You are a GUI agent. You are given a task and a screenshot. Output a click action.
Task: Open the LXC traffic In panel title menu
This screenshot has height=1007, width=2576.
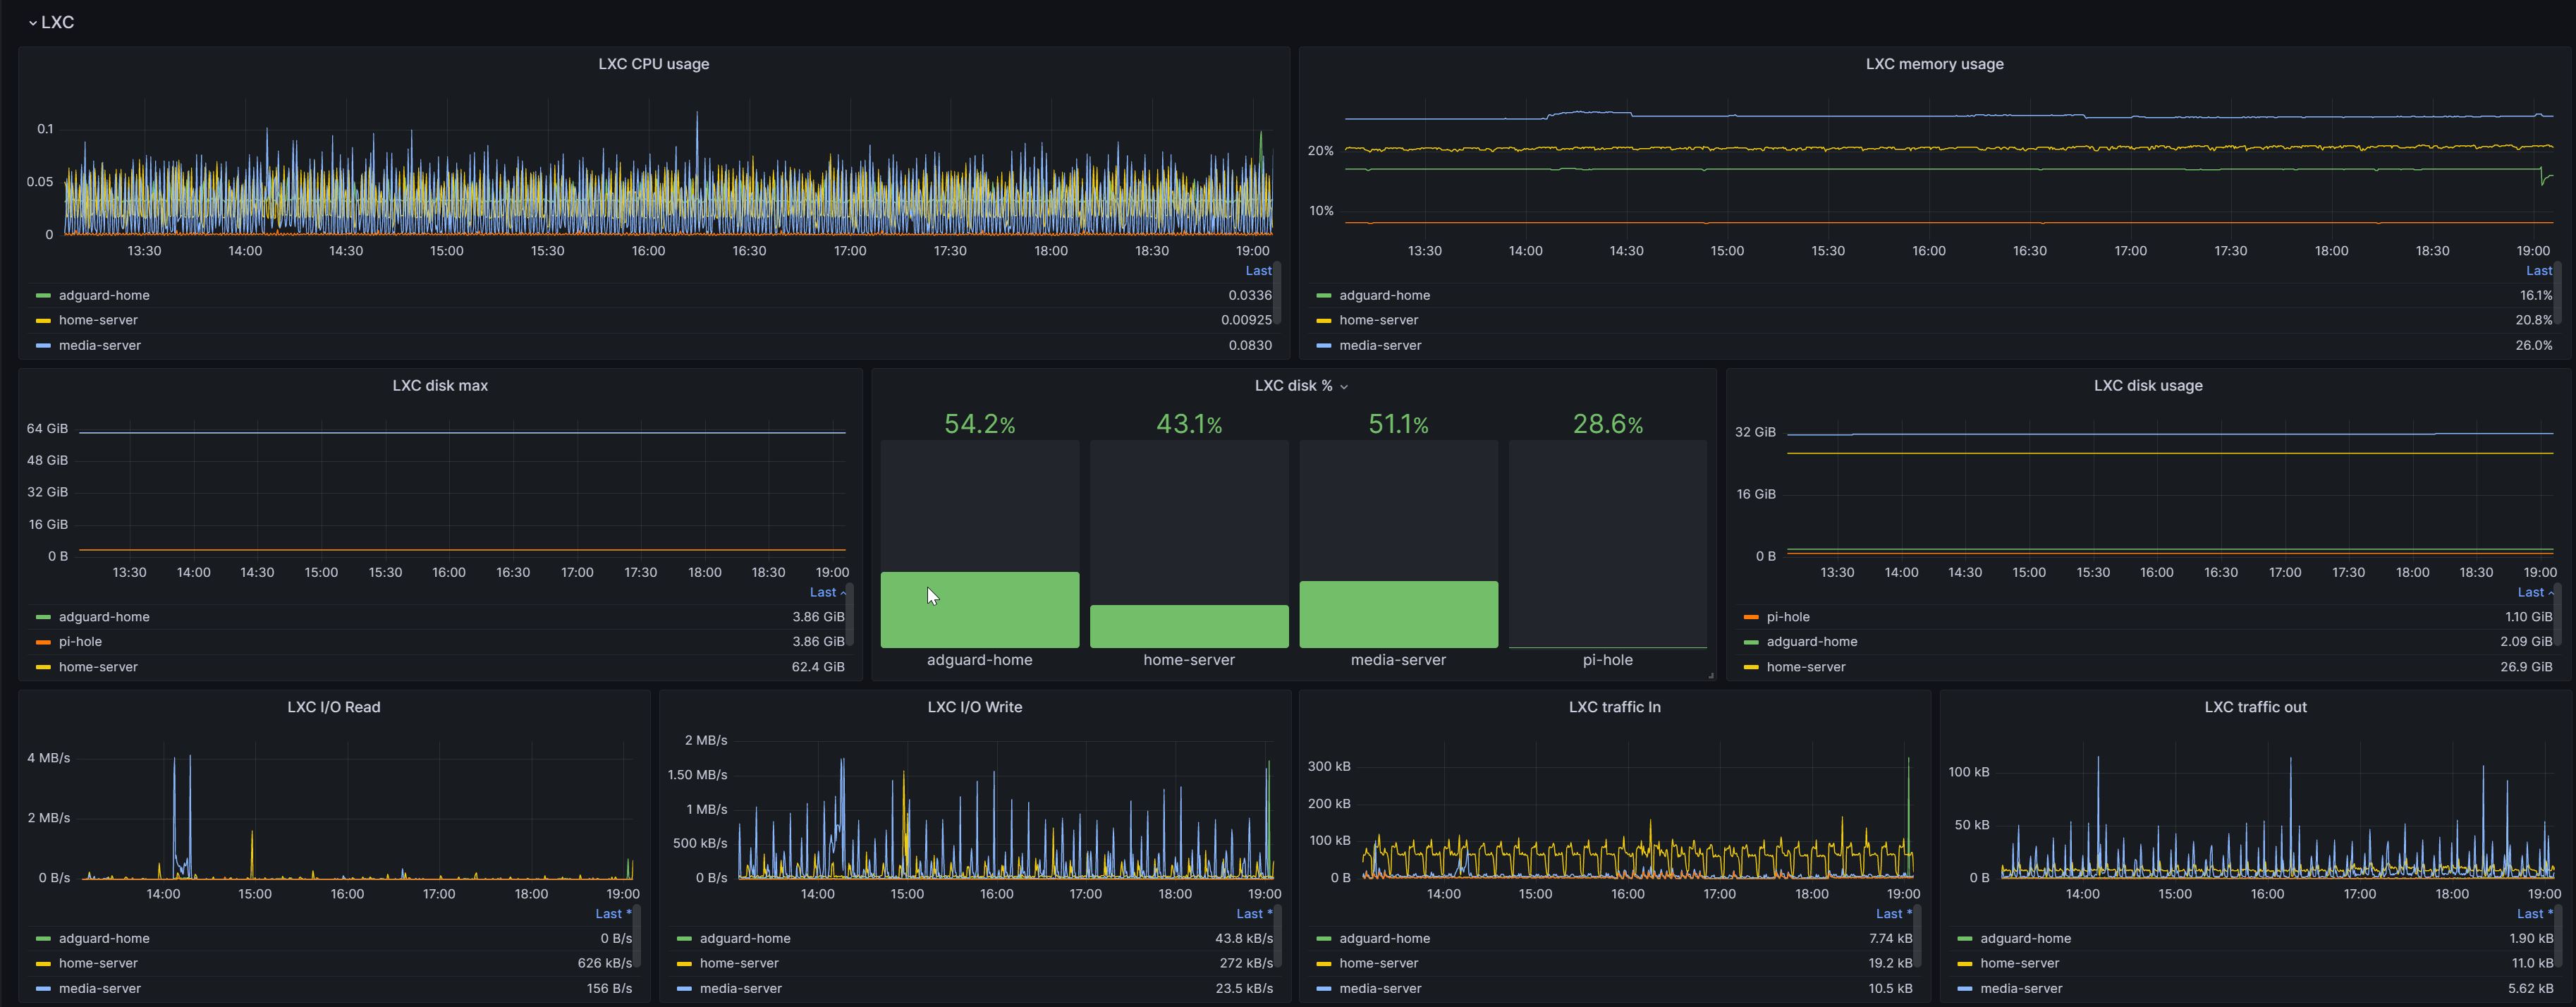tap(1614, 707)
